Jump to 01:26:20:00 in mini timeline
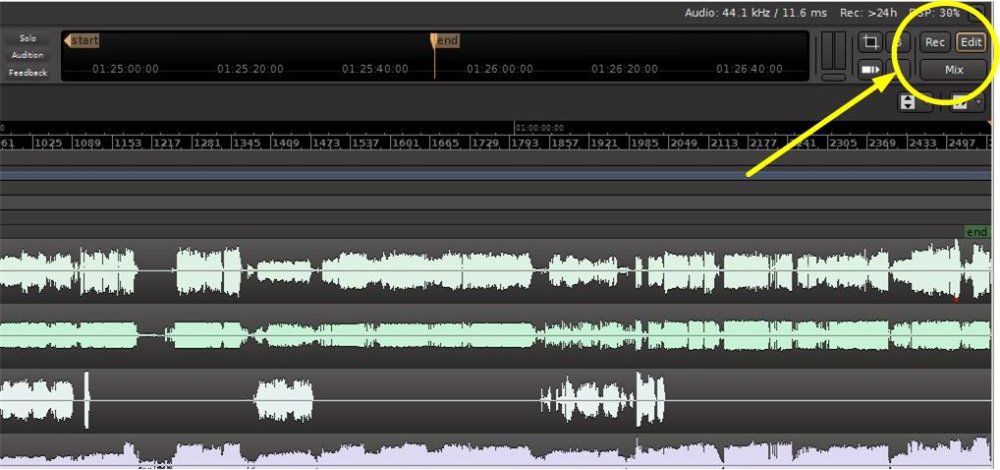 click(x=624, y=69)
